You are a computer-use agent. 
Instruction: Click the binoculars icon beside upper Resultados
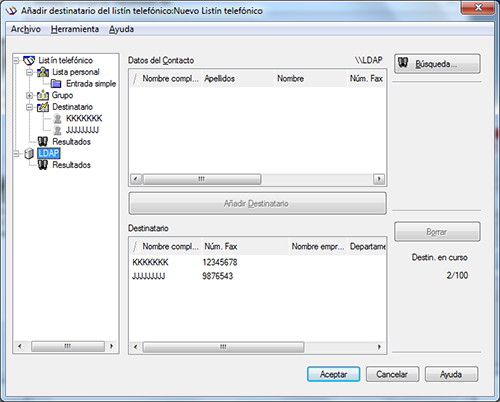pos(43,142)
